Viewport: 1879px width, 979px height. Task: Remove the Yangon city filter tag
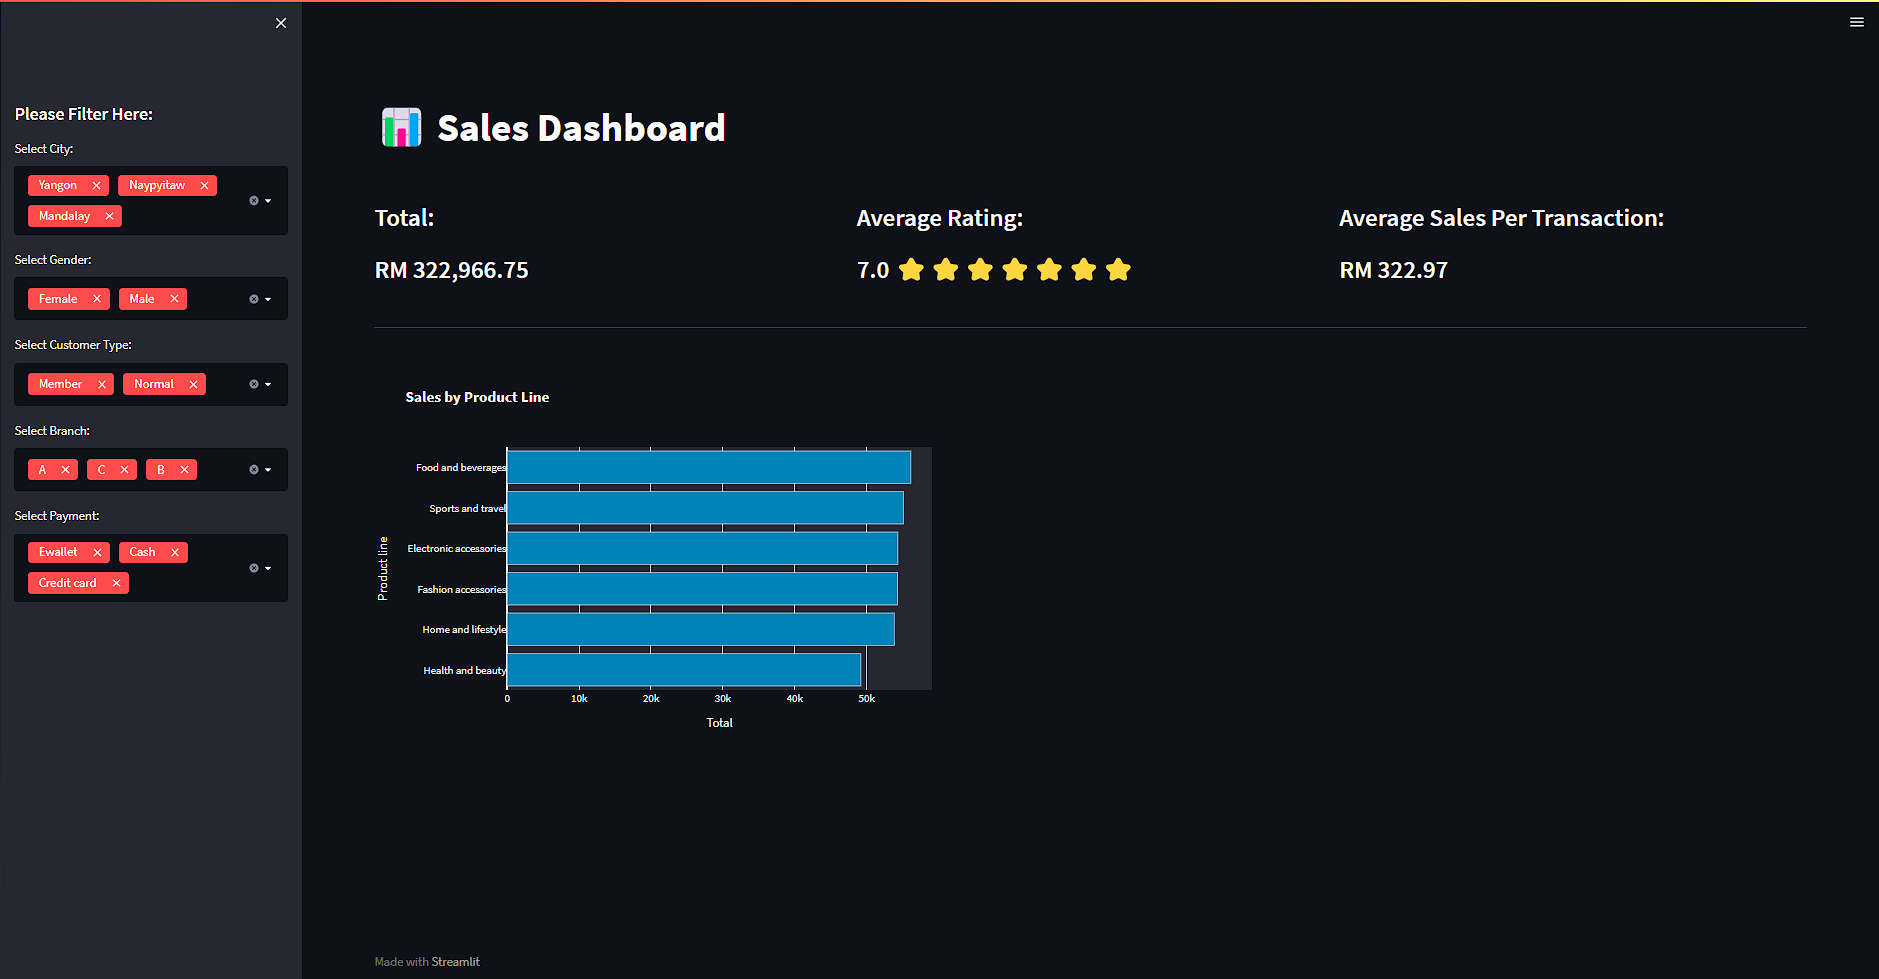[96, 185]
